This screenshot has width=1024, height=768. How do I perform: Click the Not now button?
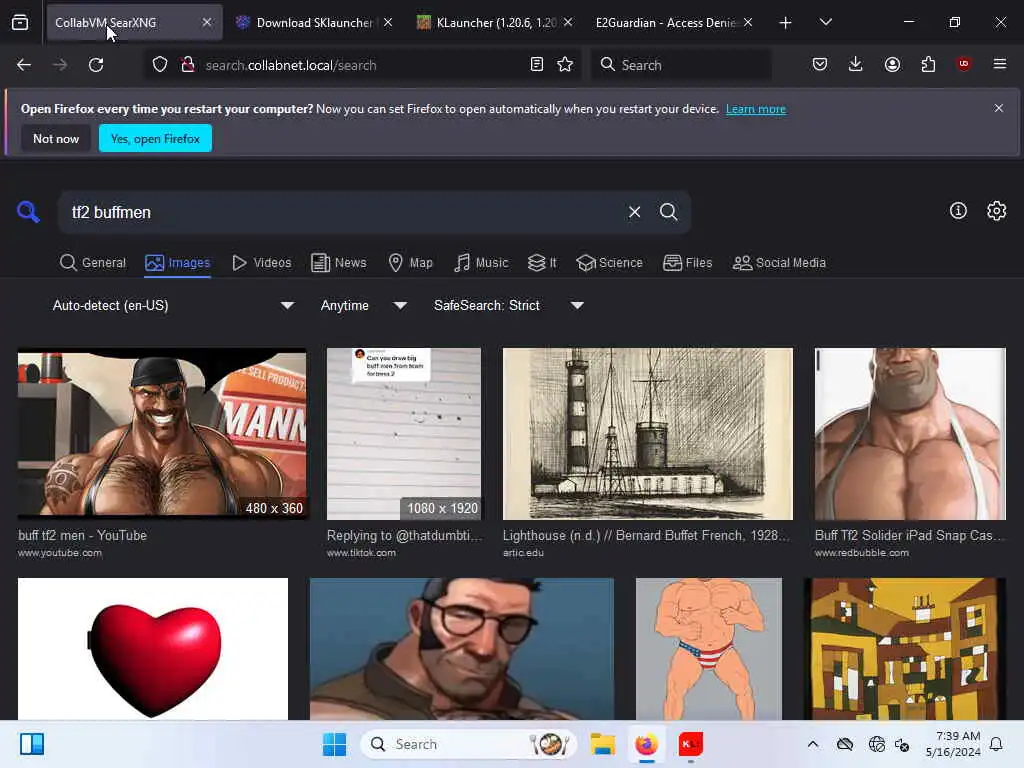[x=56, y=138]
